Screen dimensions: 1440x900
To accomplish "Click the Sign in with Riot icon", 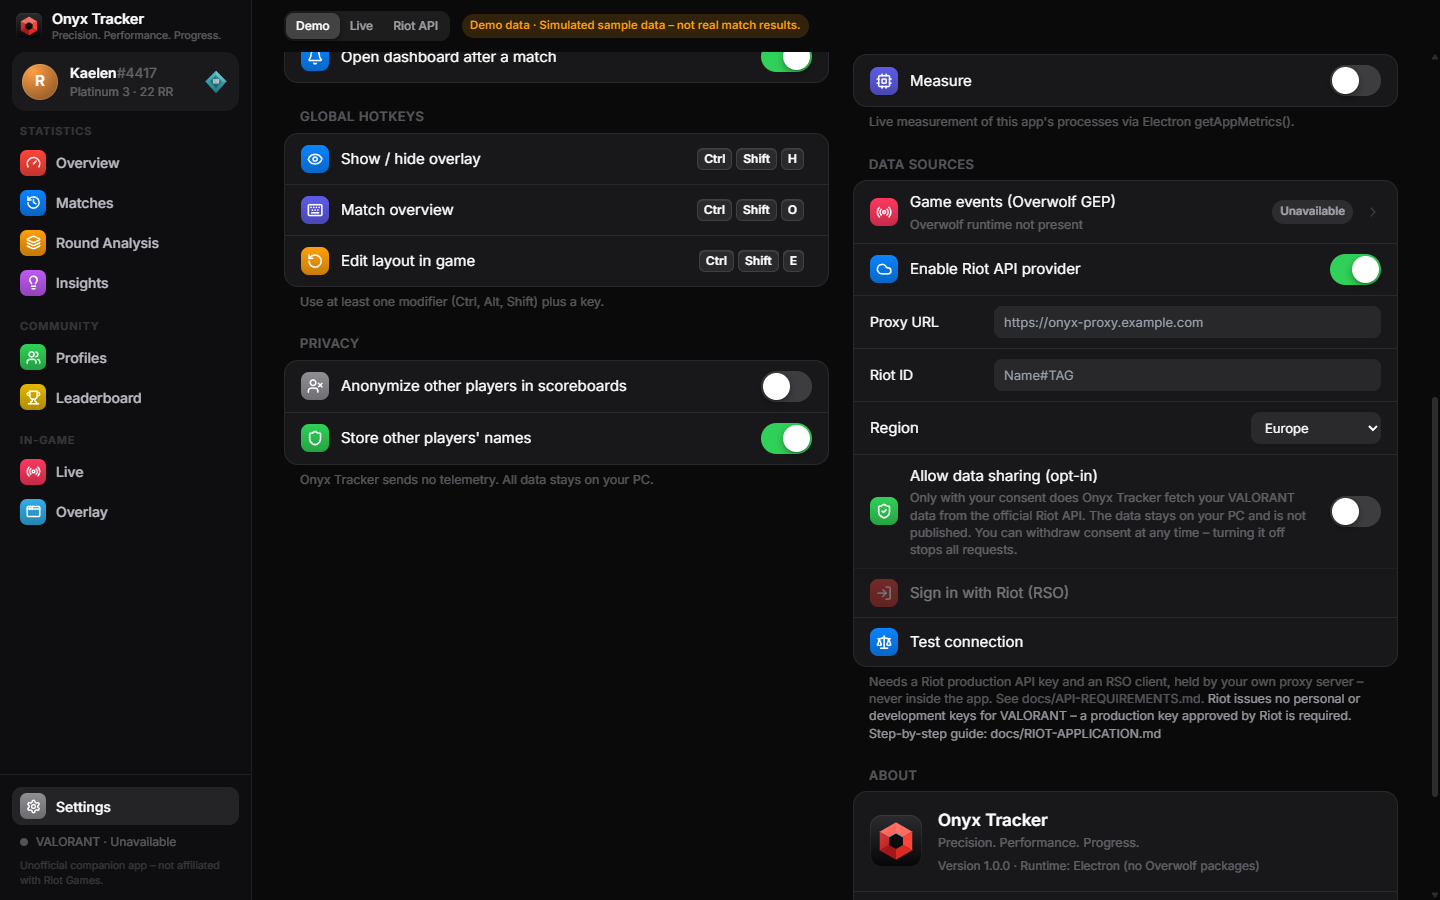I will [x=884, y=593].
